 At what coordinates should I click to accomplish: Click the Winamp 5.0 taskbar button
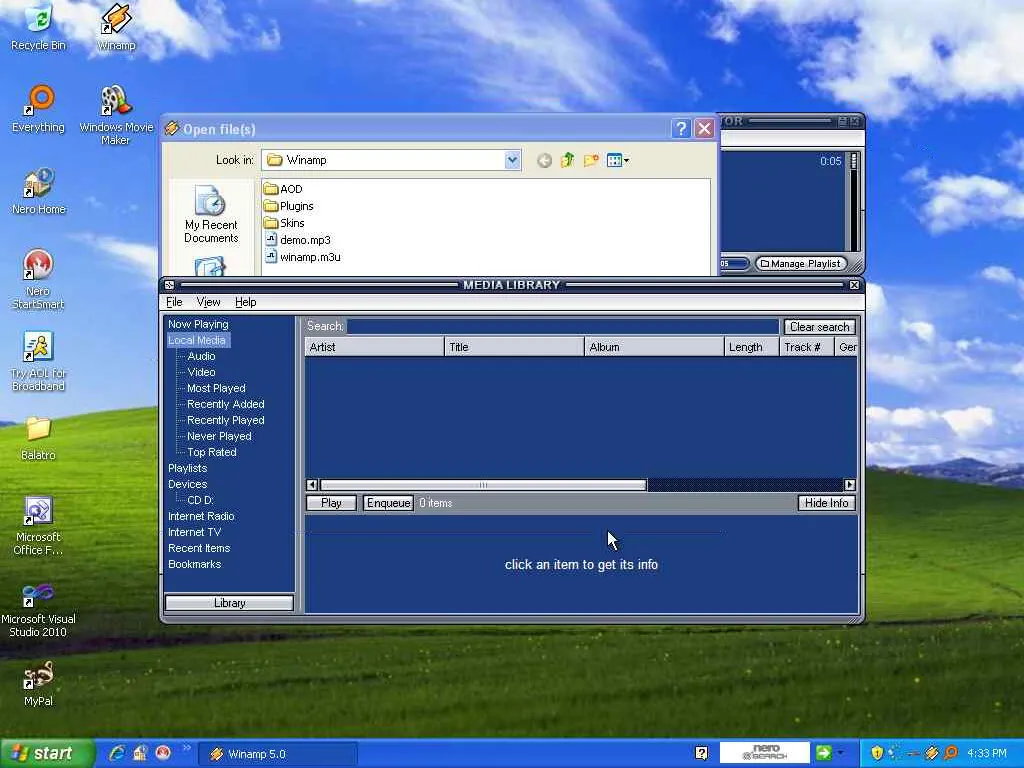[277, 754]
